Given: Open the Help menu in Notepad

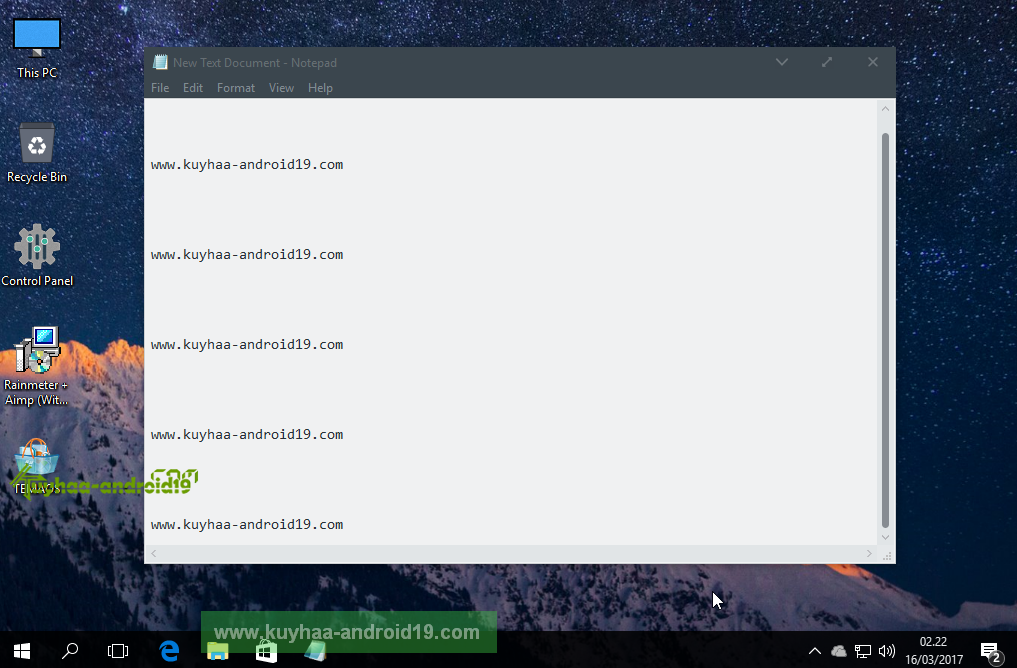Looking at the screenshot, I should tap(320, 88).
